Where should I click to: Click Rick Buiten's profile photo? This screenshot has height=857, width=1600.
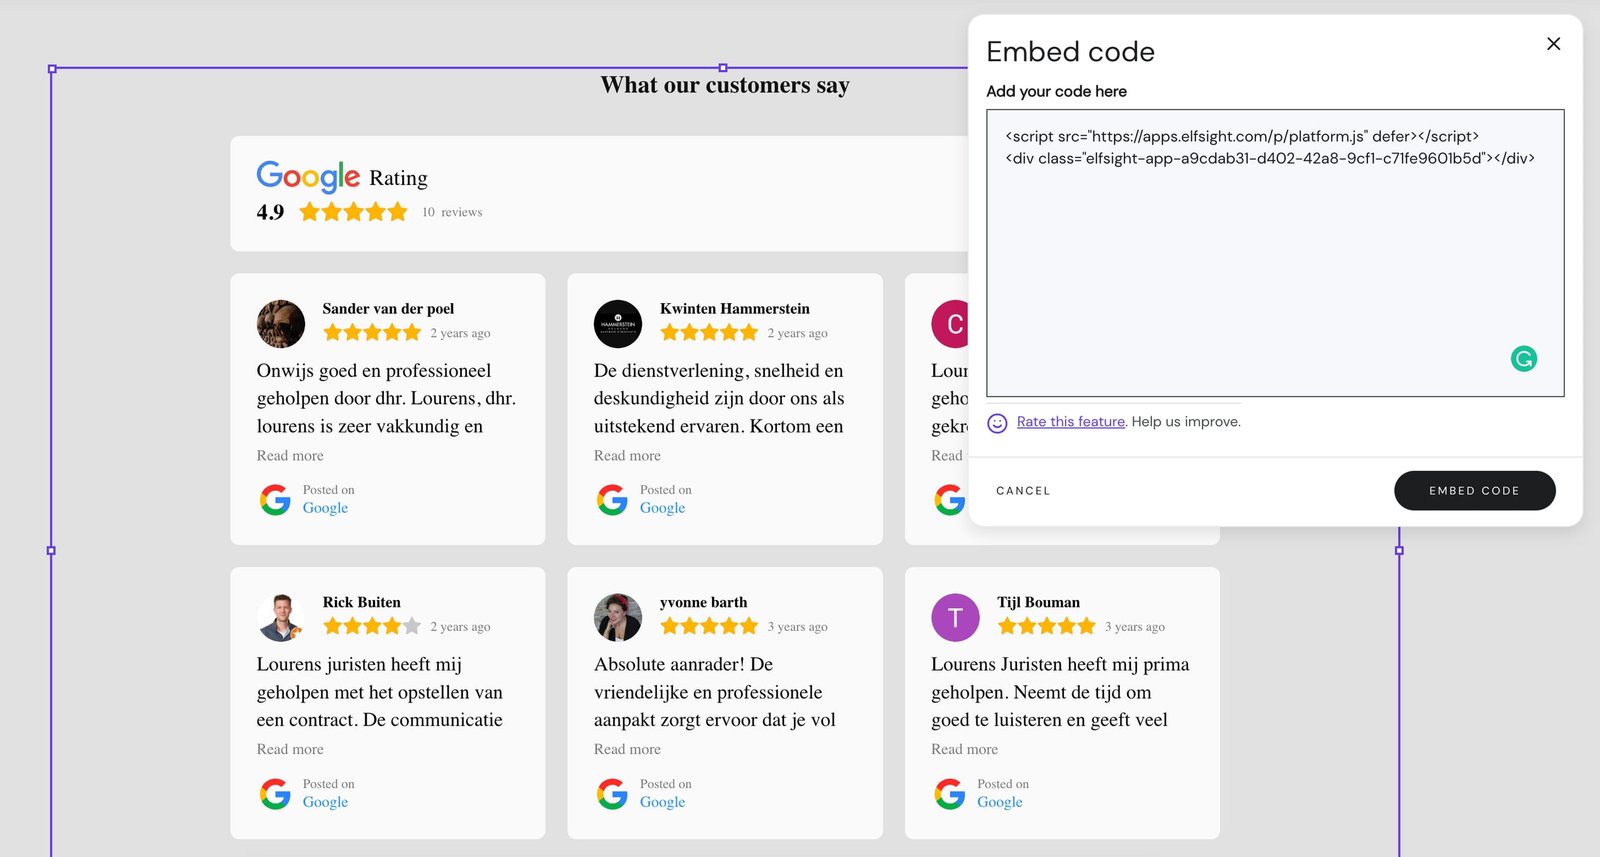pos(281,618)
